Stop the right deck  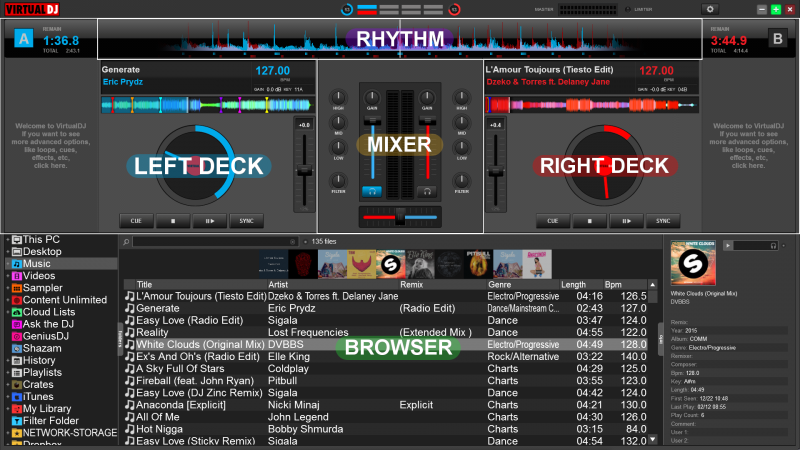(x=589, y=221)
